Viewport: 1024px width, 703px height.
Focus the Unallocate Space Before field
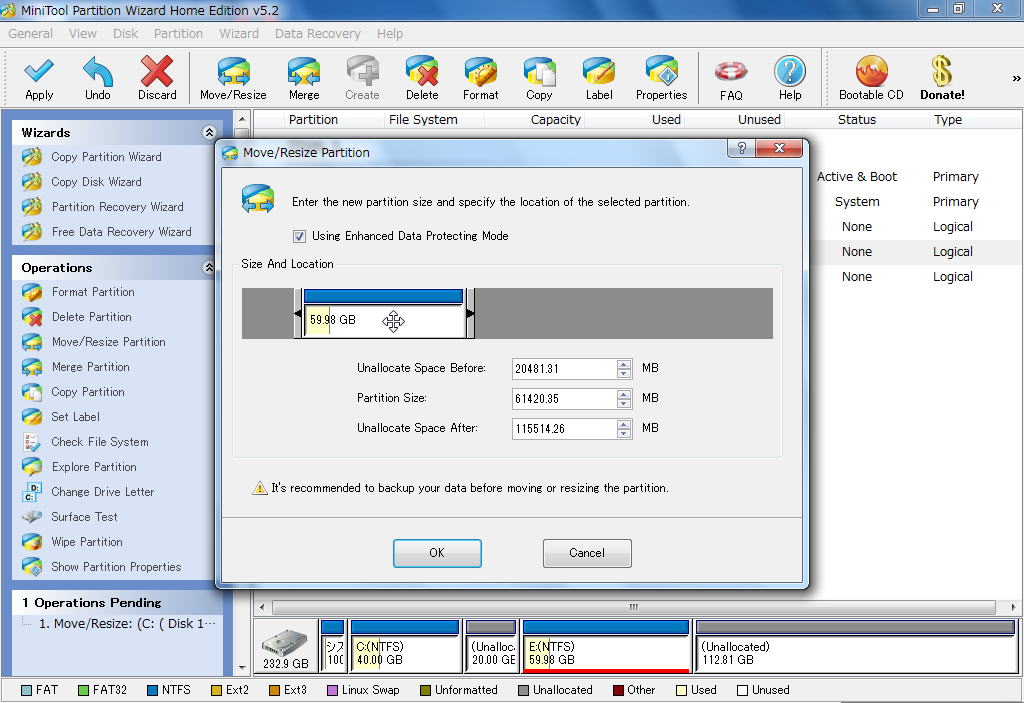[564, 368]
